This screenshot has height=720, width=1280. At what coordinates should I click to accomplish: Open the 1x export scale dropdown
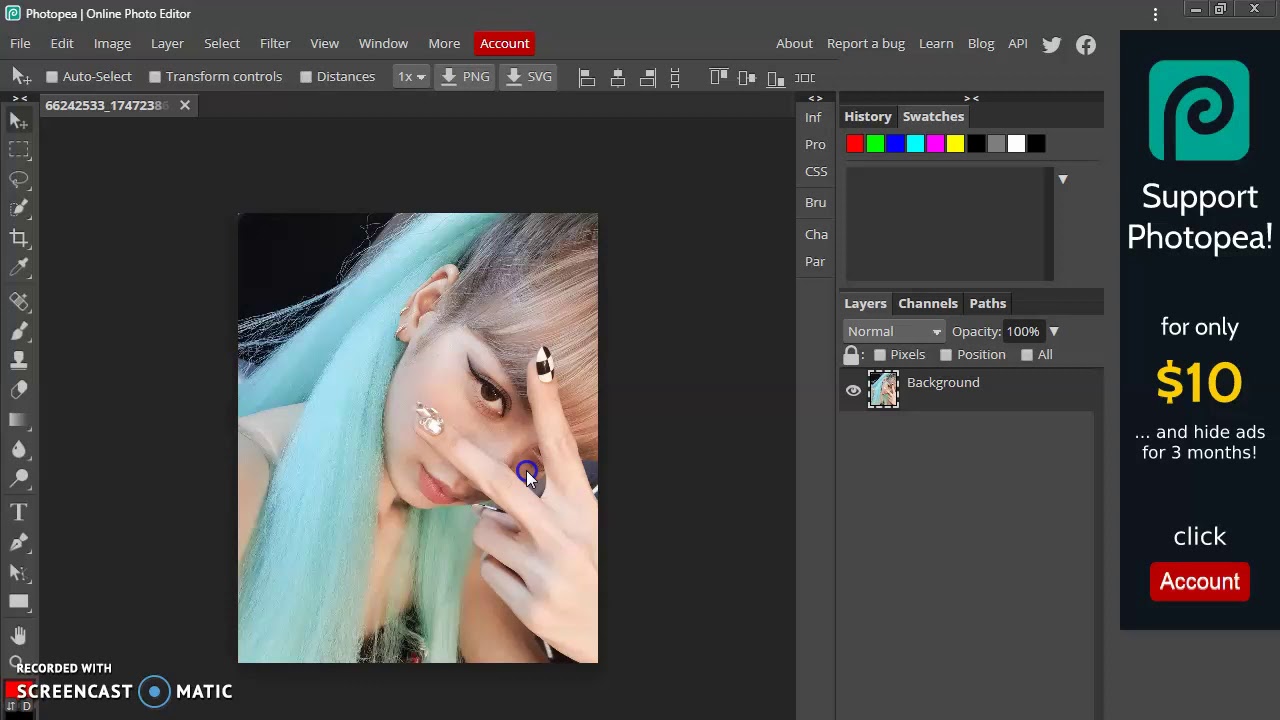click(x=411, y=77)
